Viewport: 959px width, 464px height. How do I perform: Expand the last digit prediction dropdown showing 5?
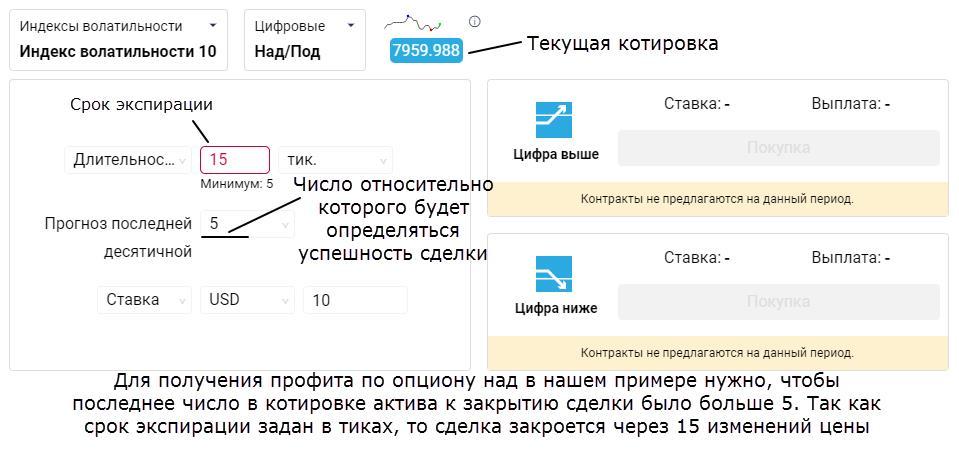pyautogui.click(x=247, y=224)
